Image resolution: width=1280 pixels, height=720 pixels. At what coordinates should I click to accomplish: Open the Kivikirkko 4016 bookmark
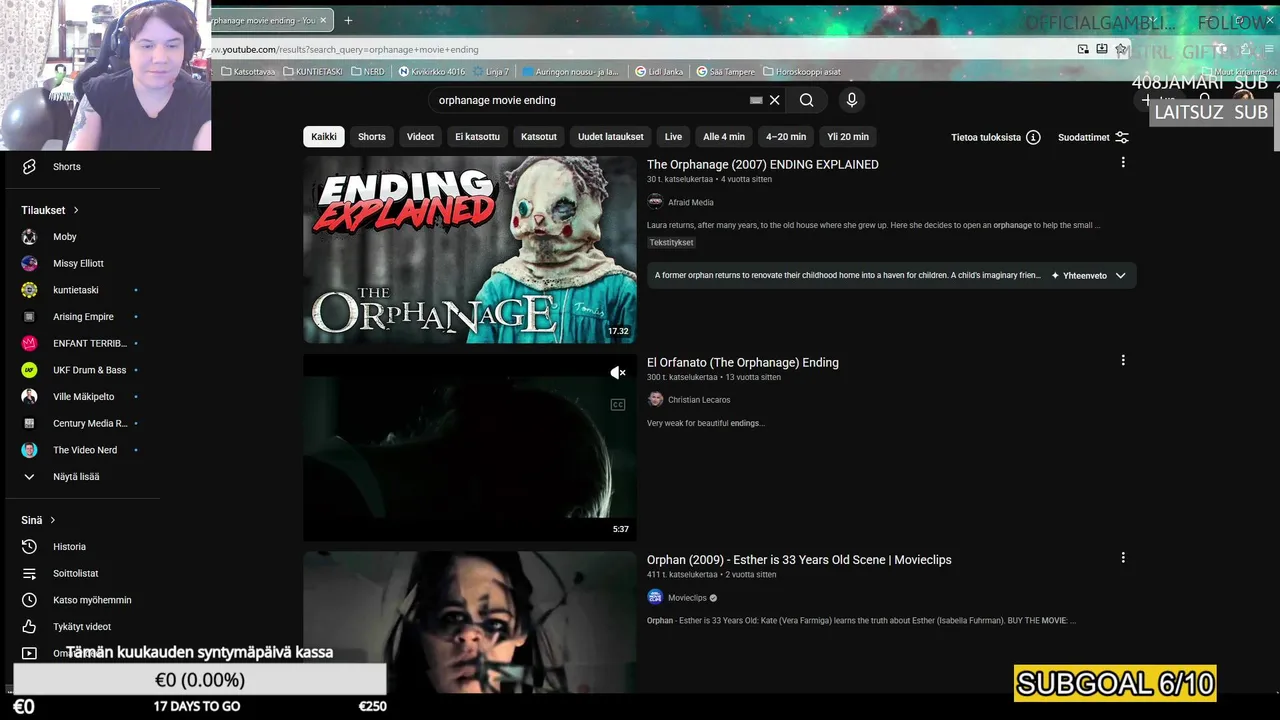tap(432, 72)
